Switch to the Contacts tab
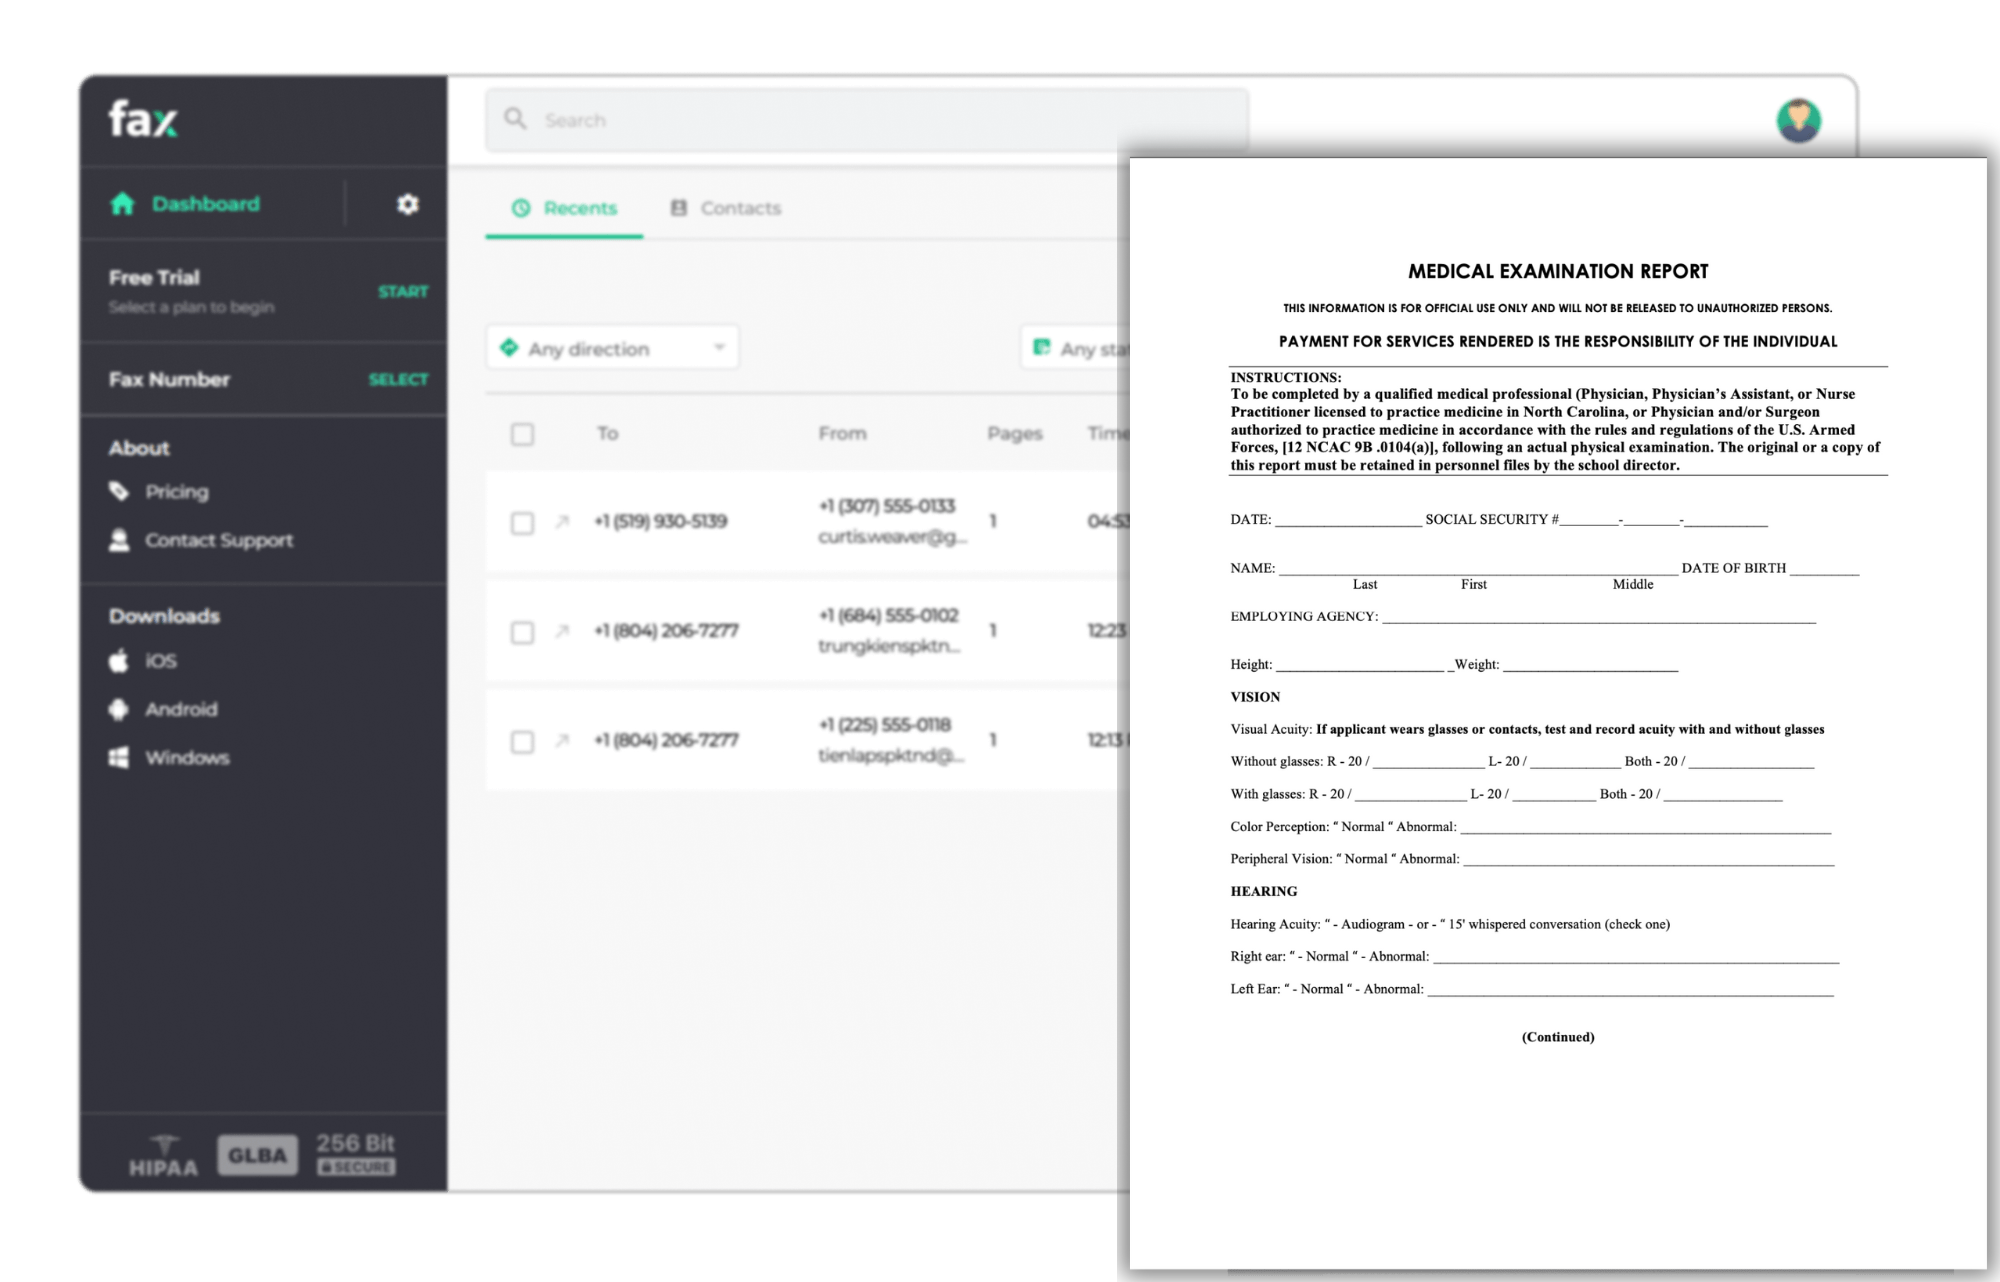Viewport: 2000px width, 1282px height. pos(726,208)
